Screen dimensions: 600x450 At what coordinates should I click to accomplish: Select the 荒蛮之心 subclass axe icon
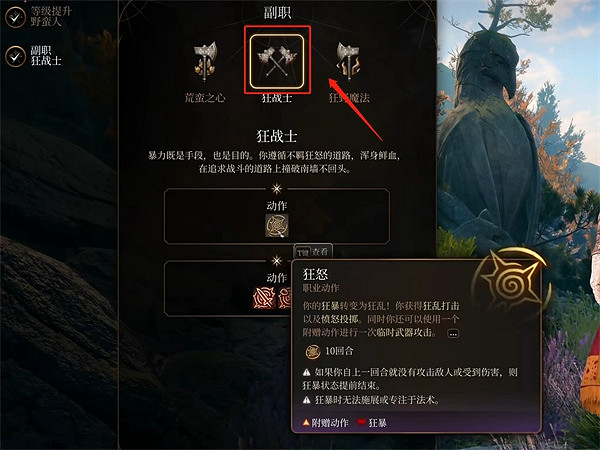[205, 61]
